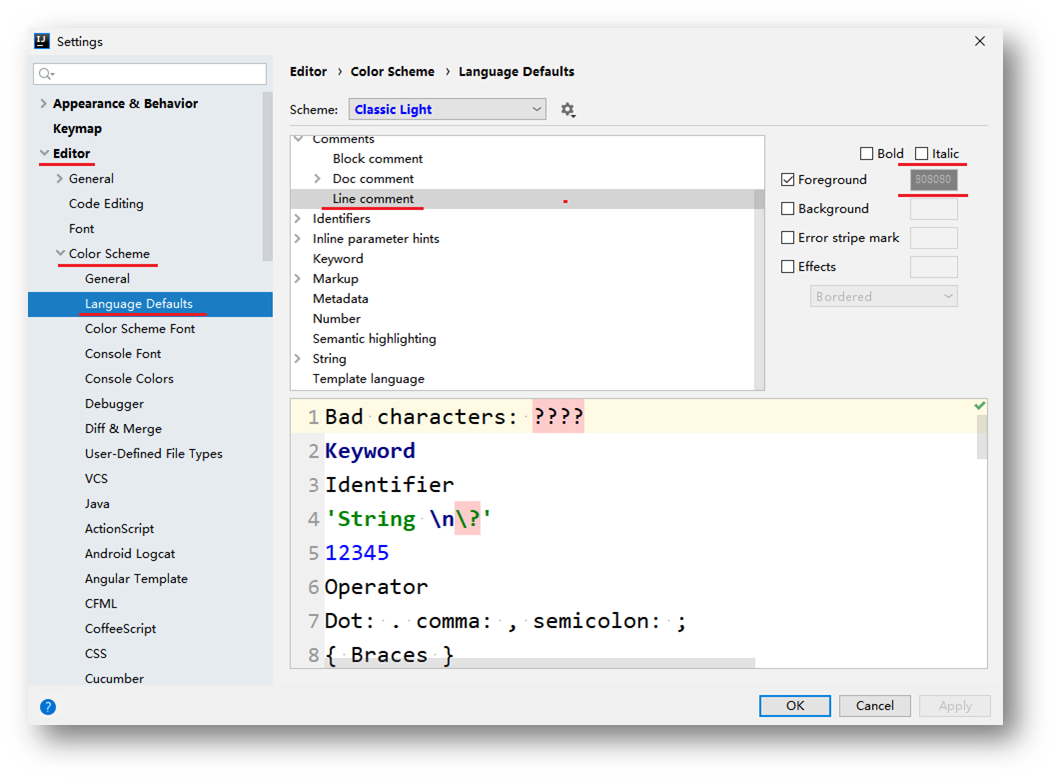Select Metadata in the attributes list
The height and width of the screenshot is (782, 1060).
coord(340,299)
